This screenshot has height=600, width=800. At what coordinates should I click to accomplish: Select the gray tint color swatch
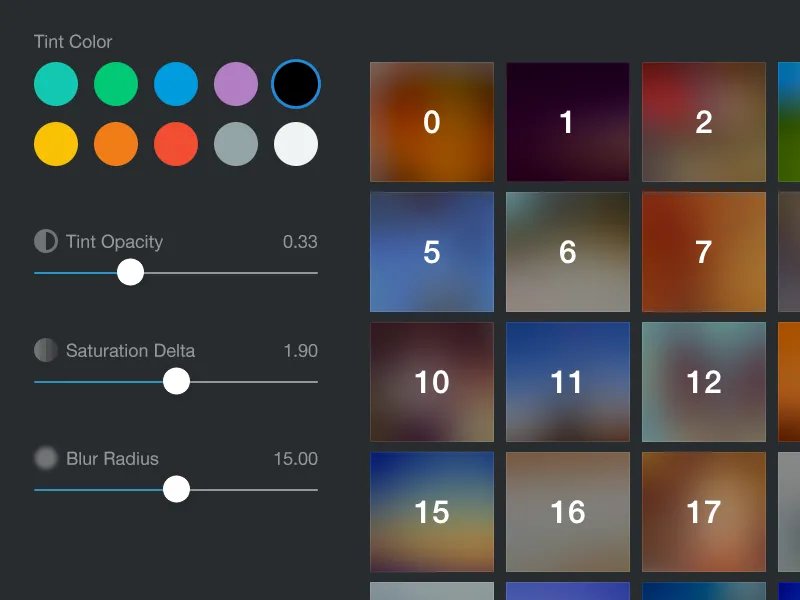tap(236, 144)
